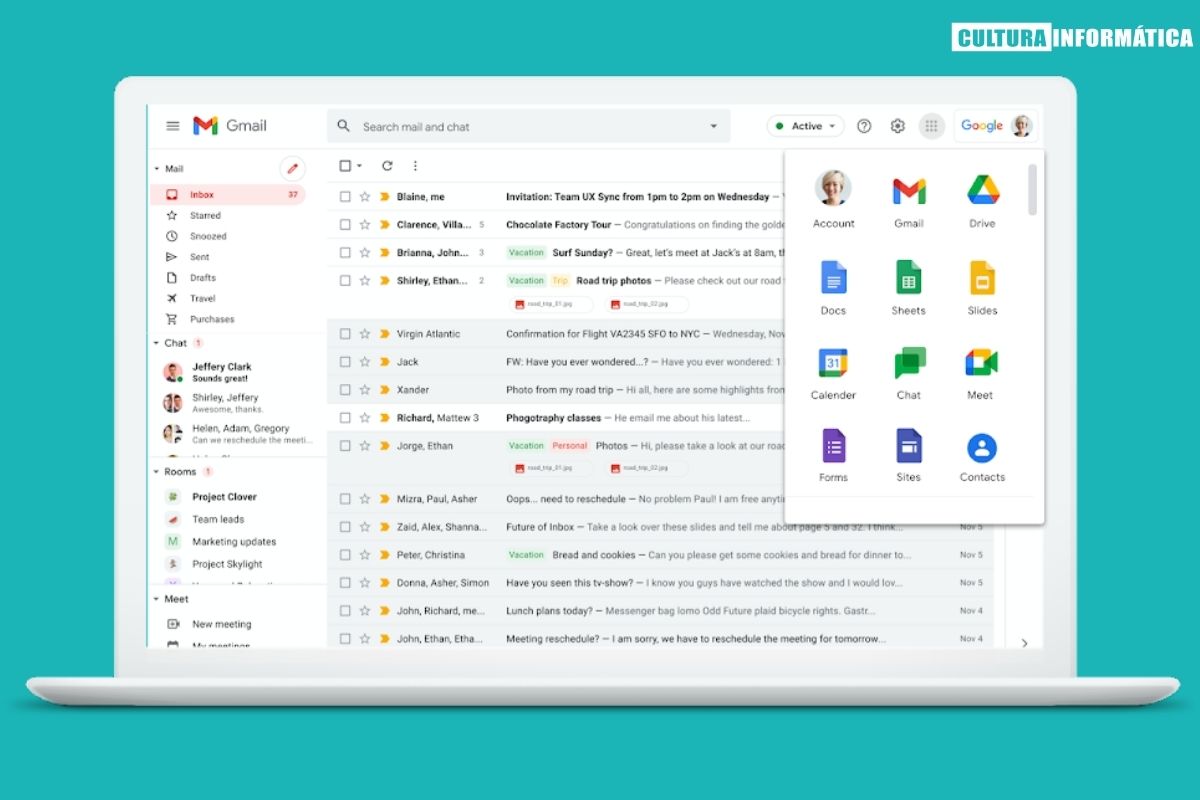Star the Virgin Atlantic email

pyautogui.click(x=365, y=334)
